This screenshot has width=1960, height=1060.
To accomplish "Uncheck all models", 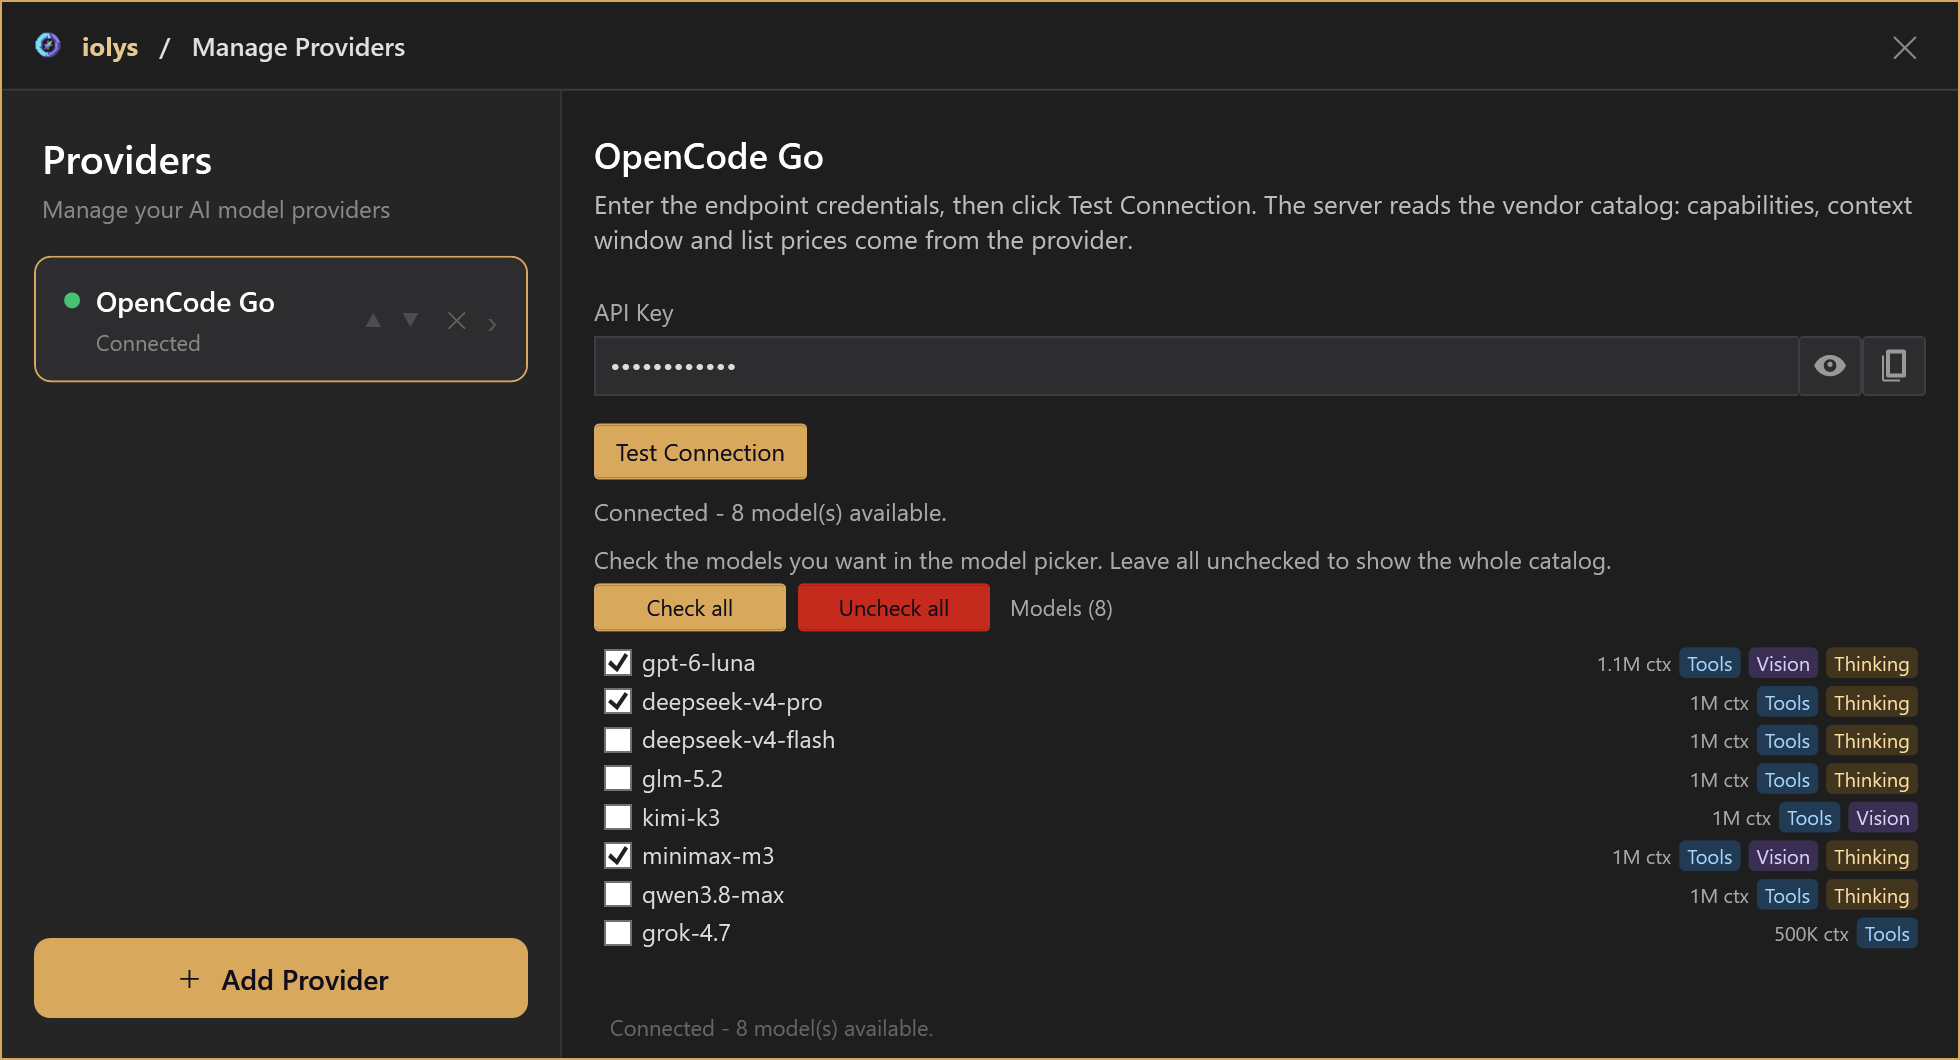I will pos(894,608).
